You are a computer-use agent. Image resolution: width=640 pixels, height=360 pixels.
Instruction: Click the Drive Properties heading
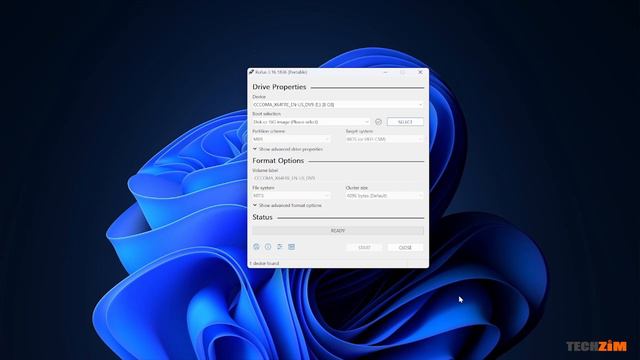point(279,87)
